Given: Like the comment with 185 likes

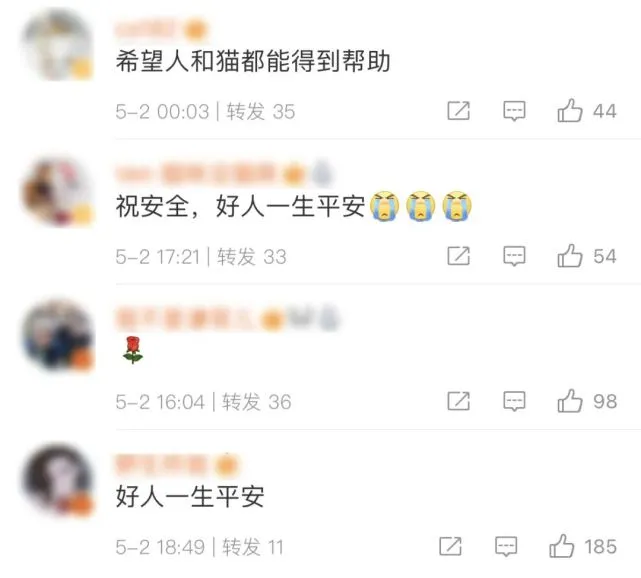Looking at the screenshot, I should (x=562, y=547).
